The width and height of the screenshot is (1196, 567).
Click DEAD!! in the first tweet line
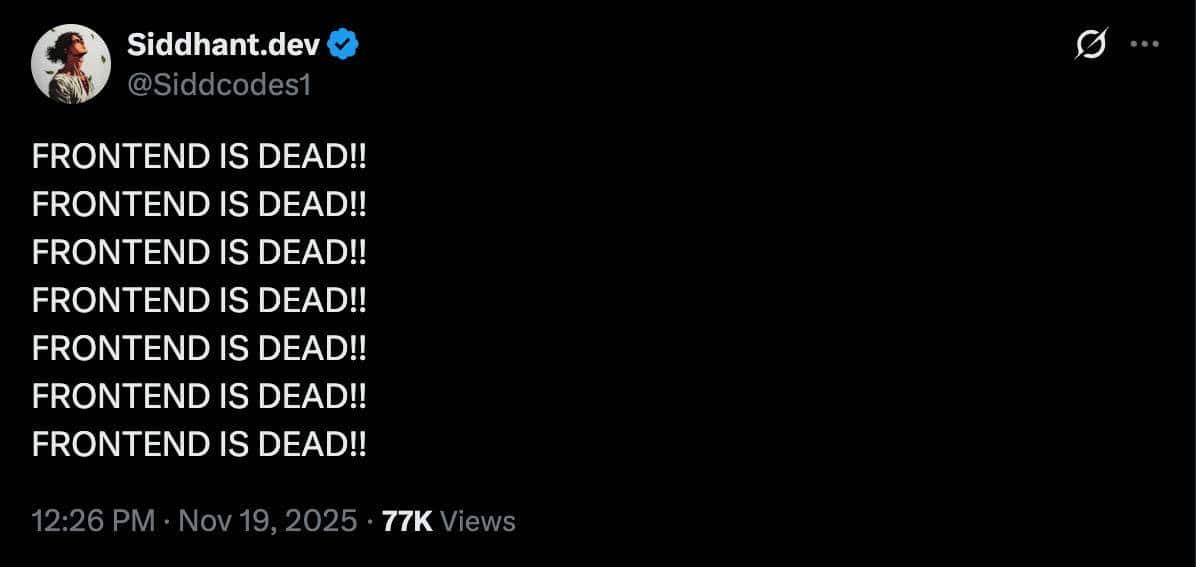[312, 156]
